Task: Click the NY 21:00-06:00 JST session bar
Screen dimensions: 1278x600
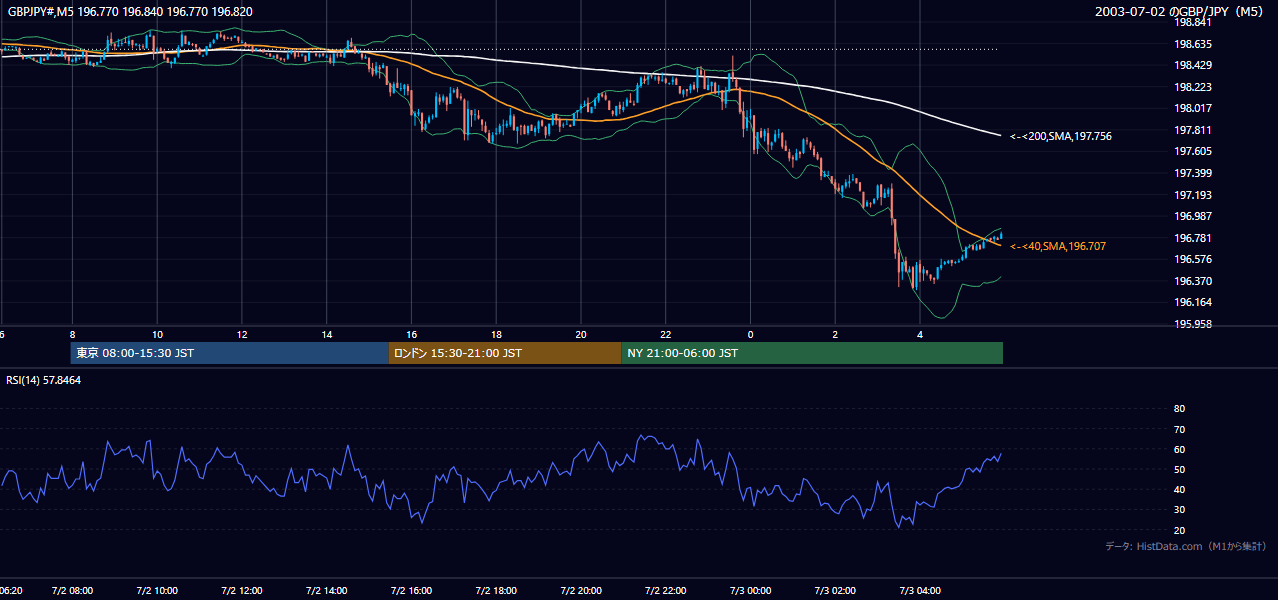Action: pyautogui.click(x=812, y=353)
